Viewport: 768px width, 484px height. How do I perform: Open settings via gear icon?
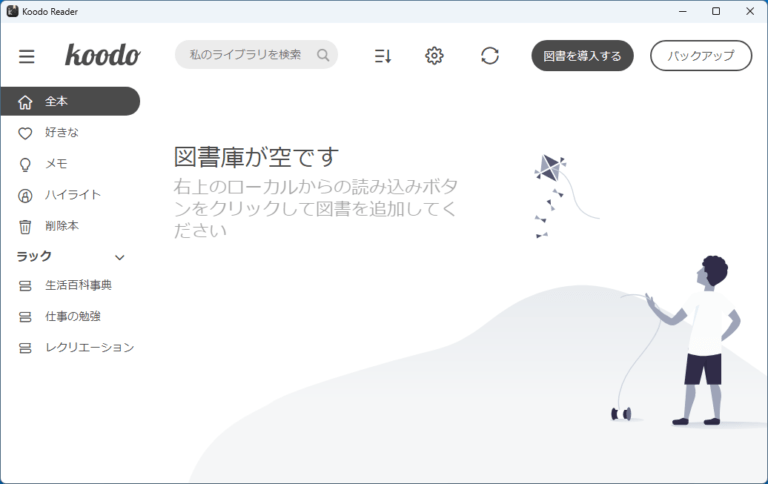tap(434, 56)
